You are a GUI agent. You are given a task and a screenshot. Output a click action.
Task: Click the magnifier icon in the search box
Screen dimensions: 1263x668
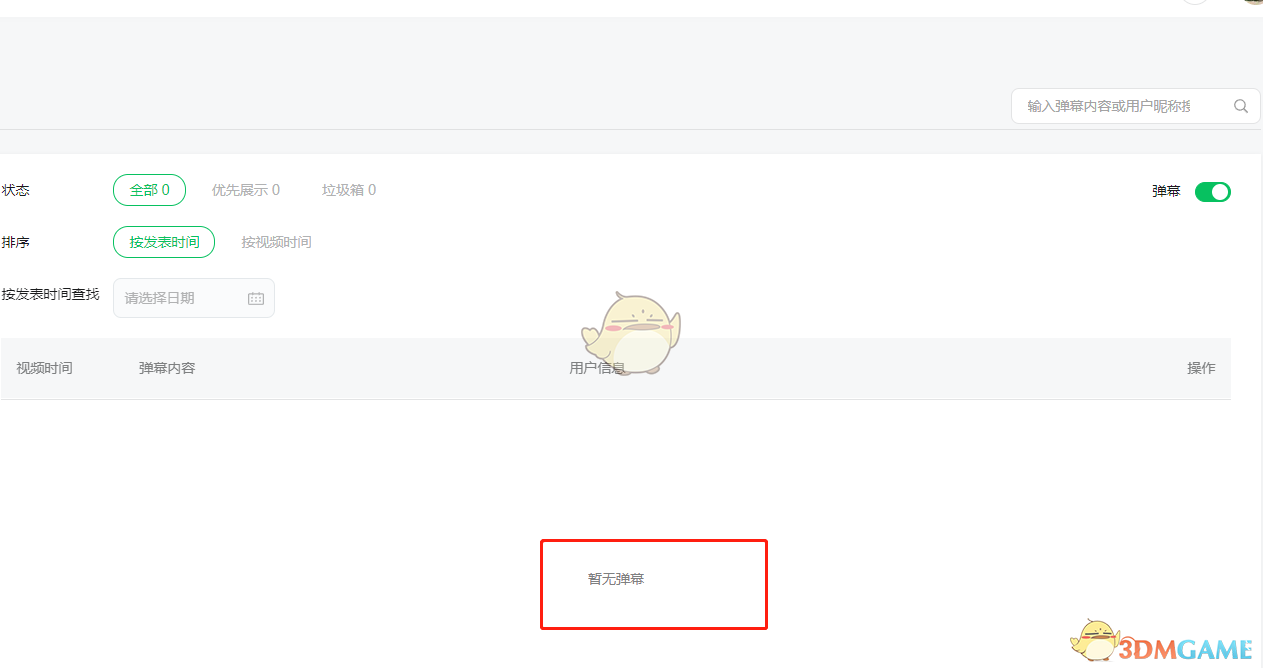tap(1241, 106)
